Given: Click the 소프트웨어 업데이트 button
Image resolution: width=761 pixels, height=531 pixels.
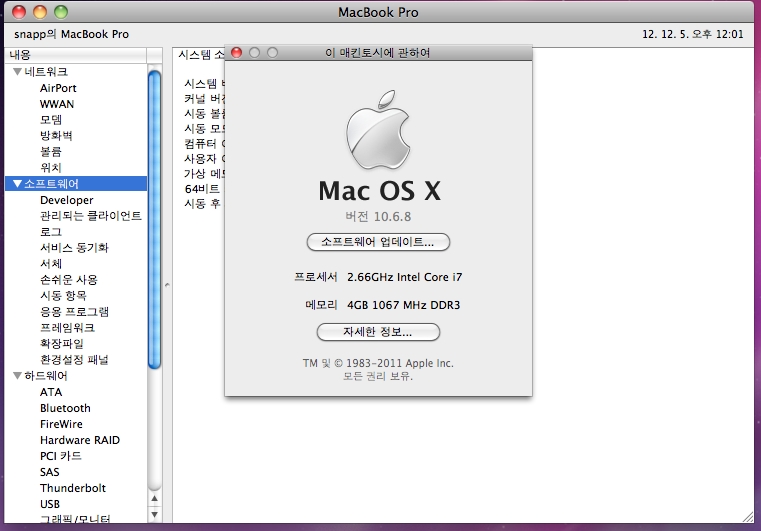Looking at the screenshot, I should [378, 242].
